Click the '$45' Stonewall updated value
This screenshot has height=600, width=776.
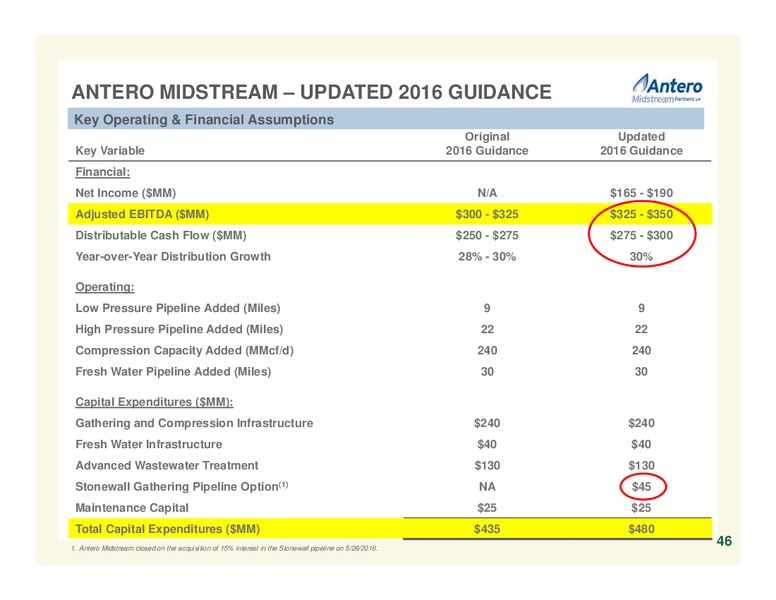click(x=641, y=487)
